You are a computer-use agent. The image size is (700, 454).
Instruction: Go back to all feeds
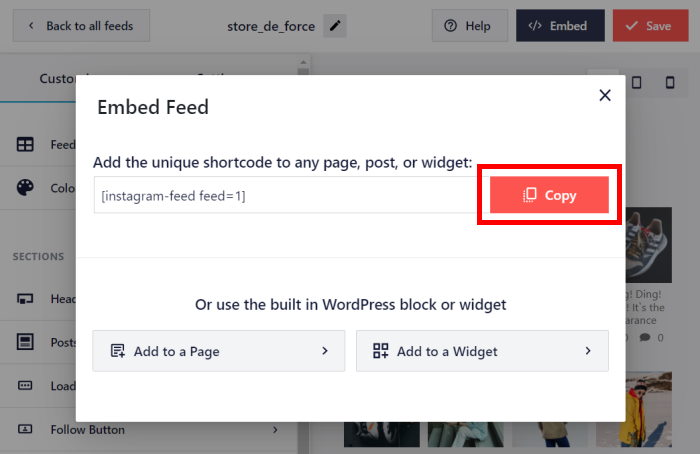pyautogui.click(x=82, y=26)
